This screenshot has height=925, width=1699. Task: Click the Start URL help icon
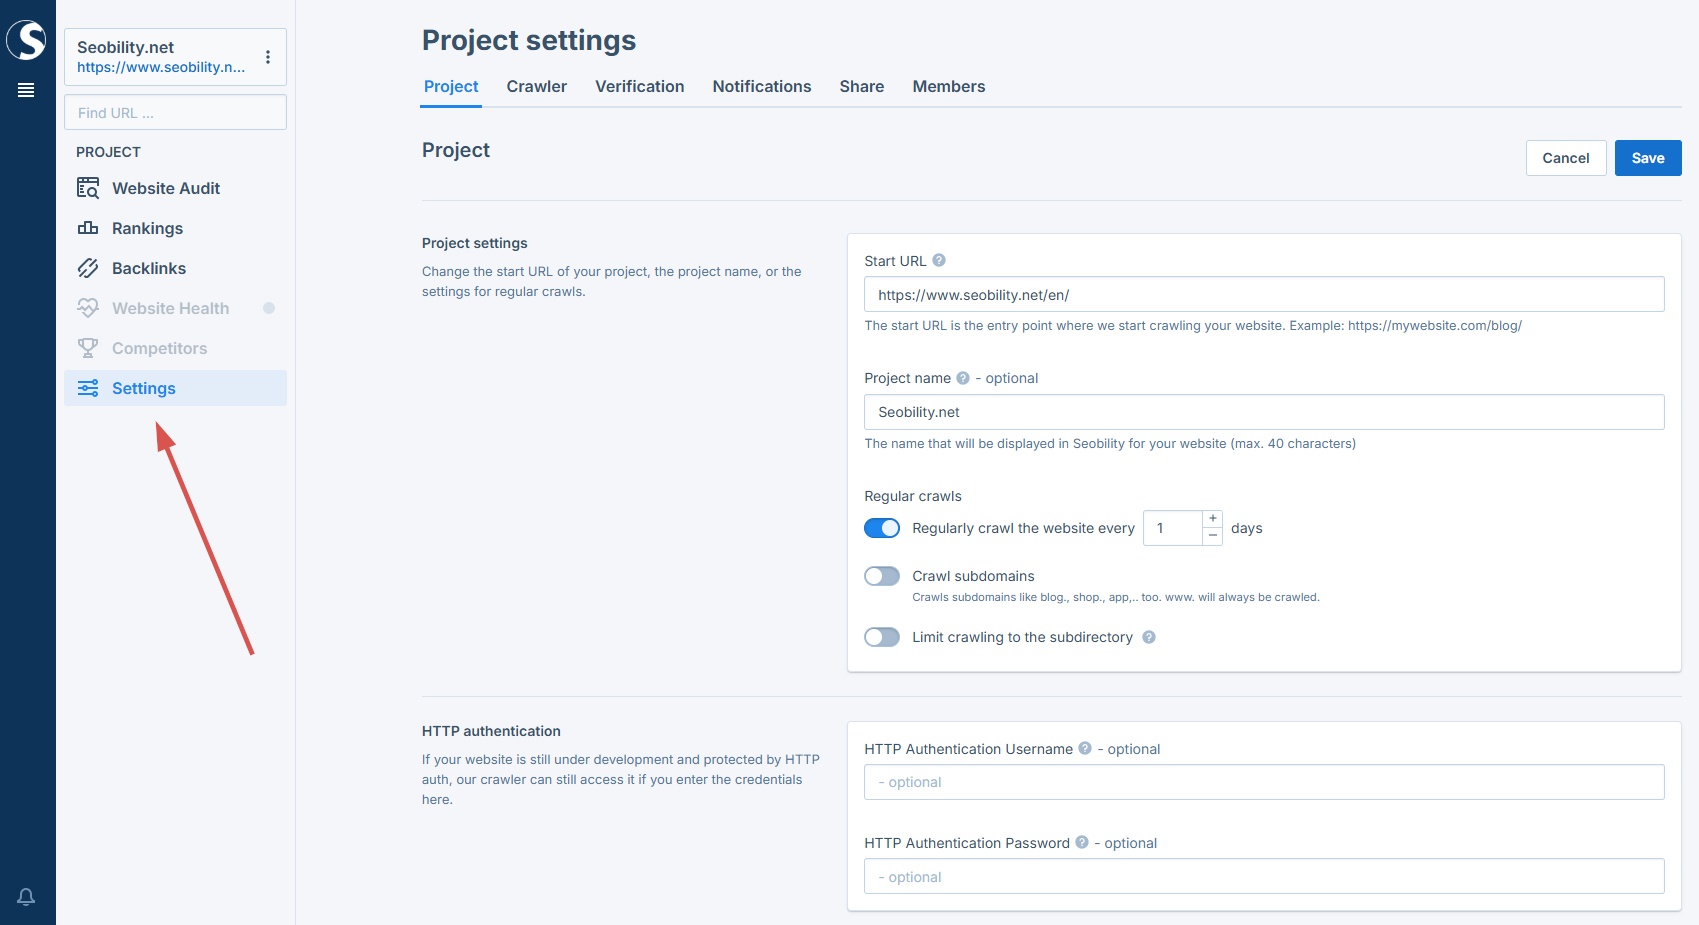[x=939, y=260]
